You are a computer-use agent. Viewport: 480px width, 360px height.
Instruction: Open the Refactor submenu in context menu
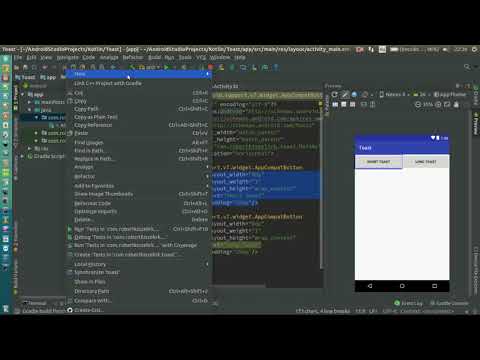coord(138,176)
